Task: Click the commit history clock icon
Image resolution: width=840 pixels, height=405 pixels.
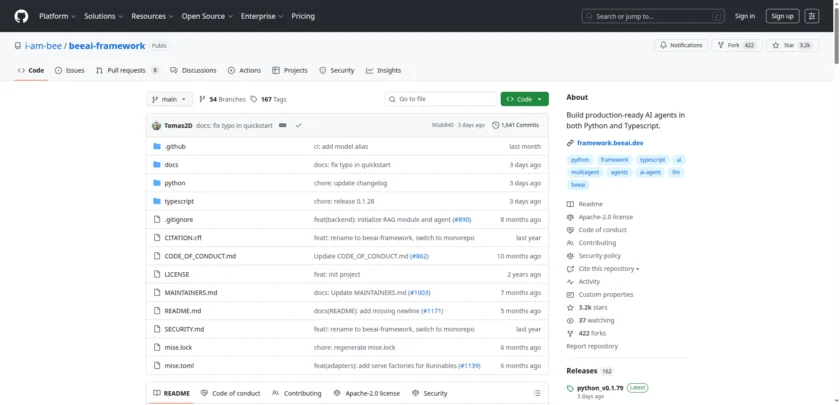Action: pos(496,125)
